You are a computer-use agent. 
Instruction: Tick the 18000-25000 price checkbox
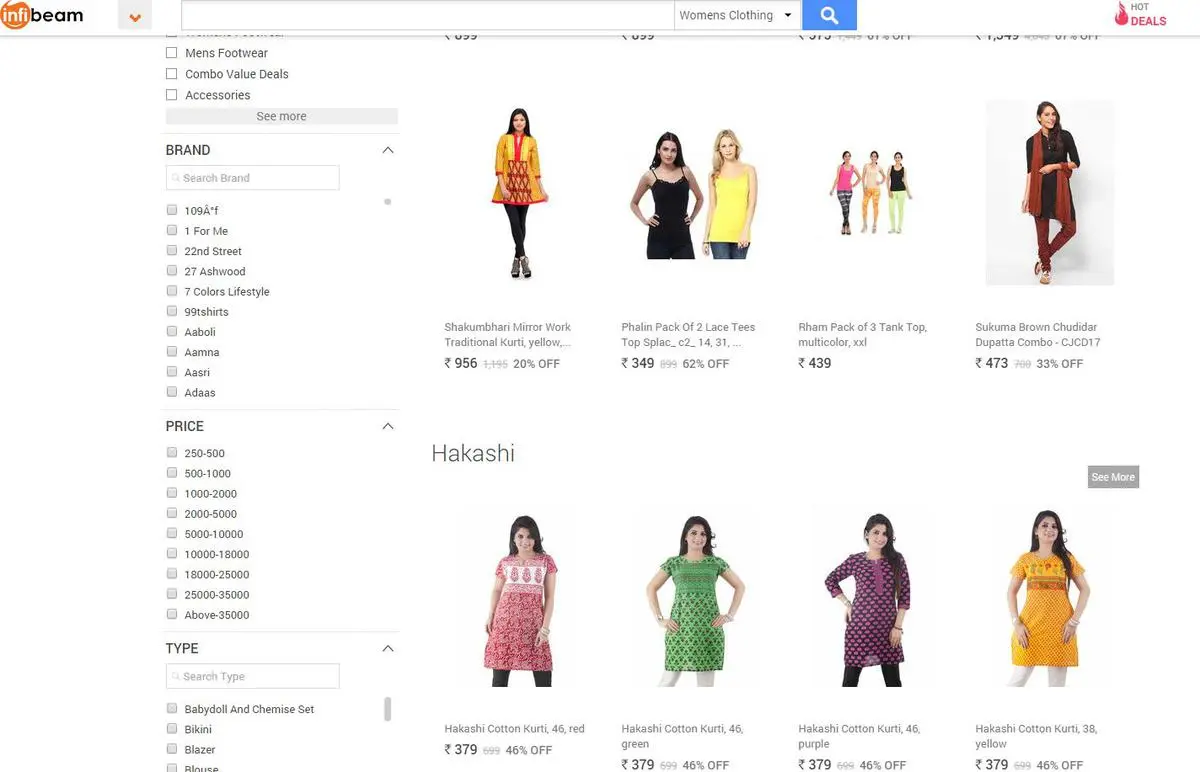(x=172, y=573)
